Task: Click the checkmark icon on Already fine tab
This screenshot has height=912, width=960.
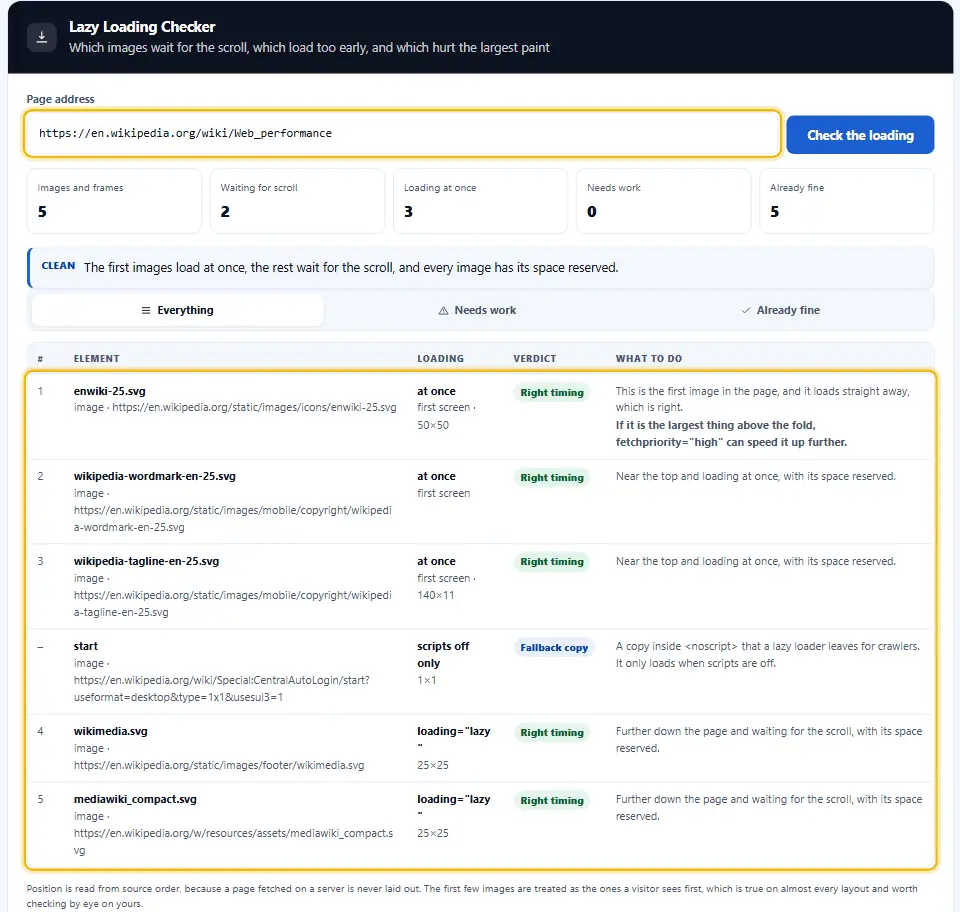Action: [746, 310]
